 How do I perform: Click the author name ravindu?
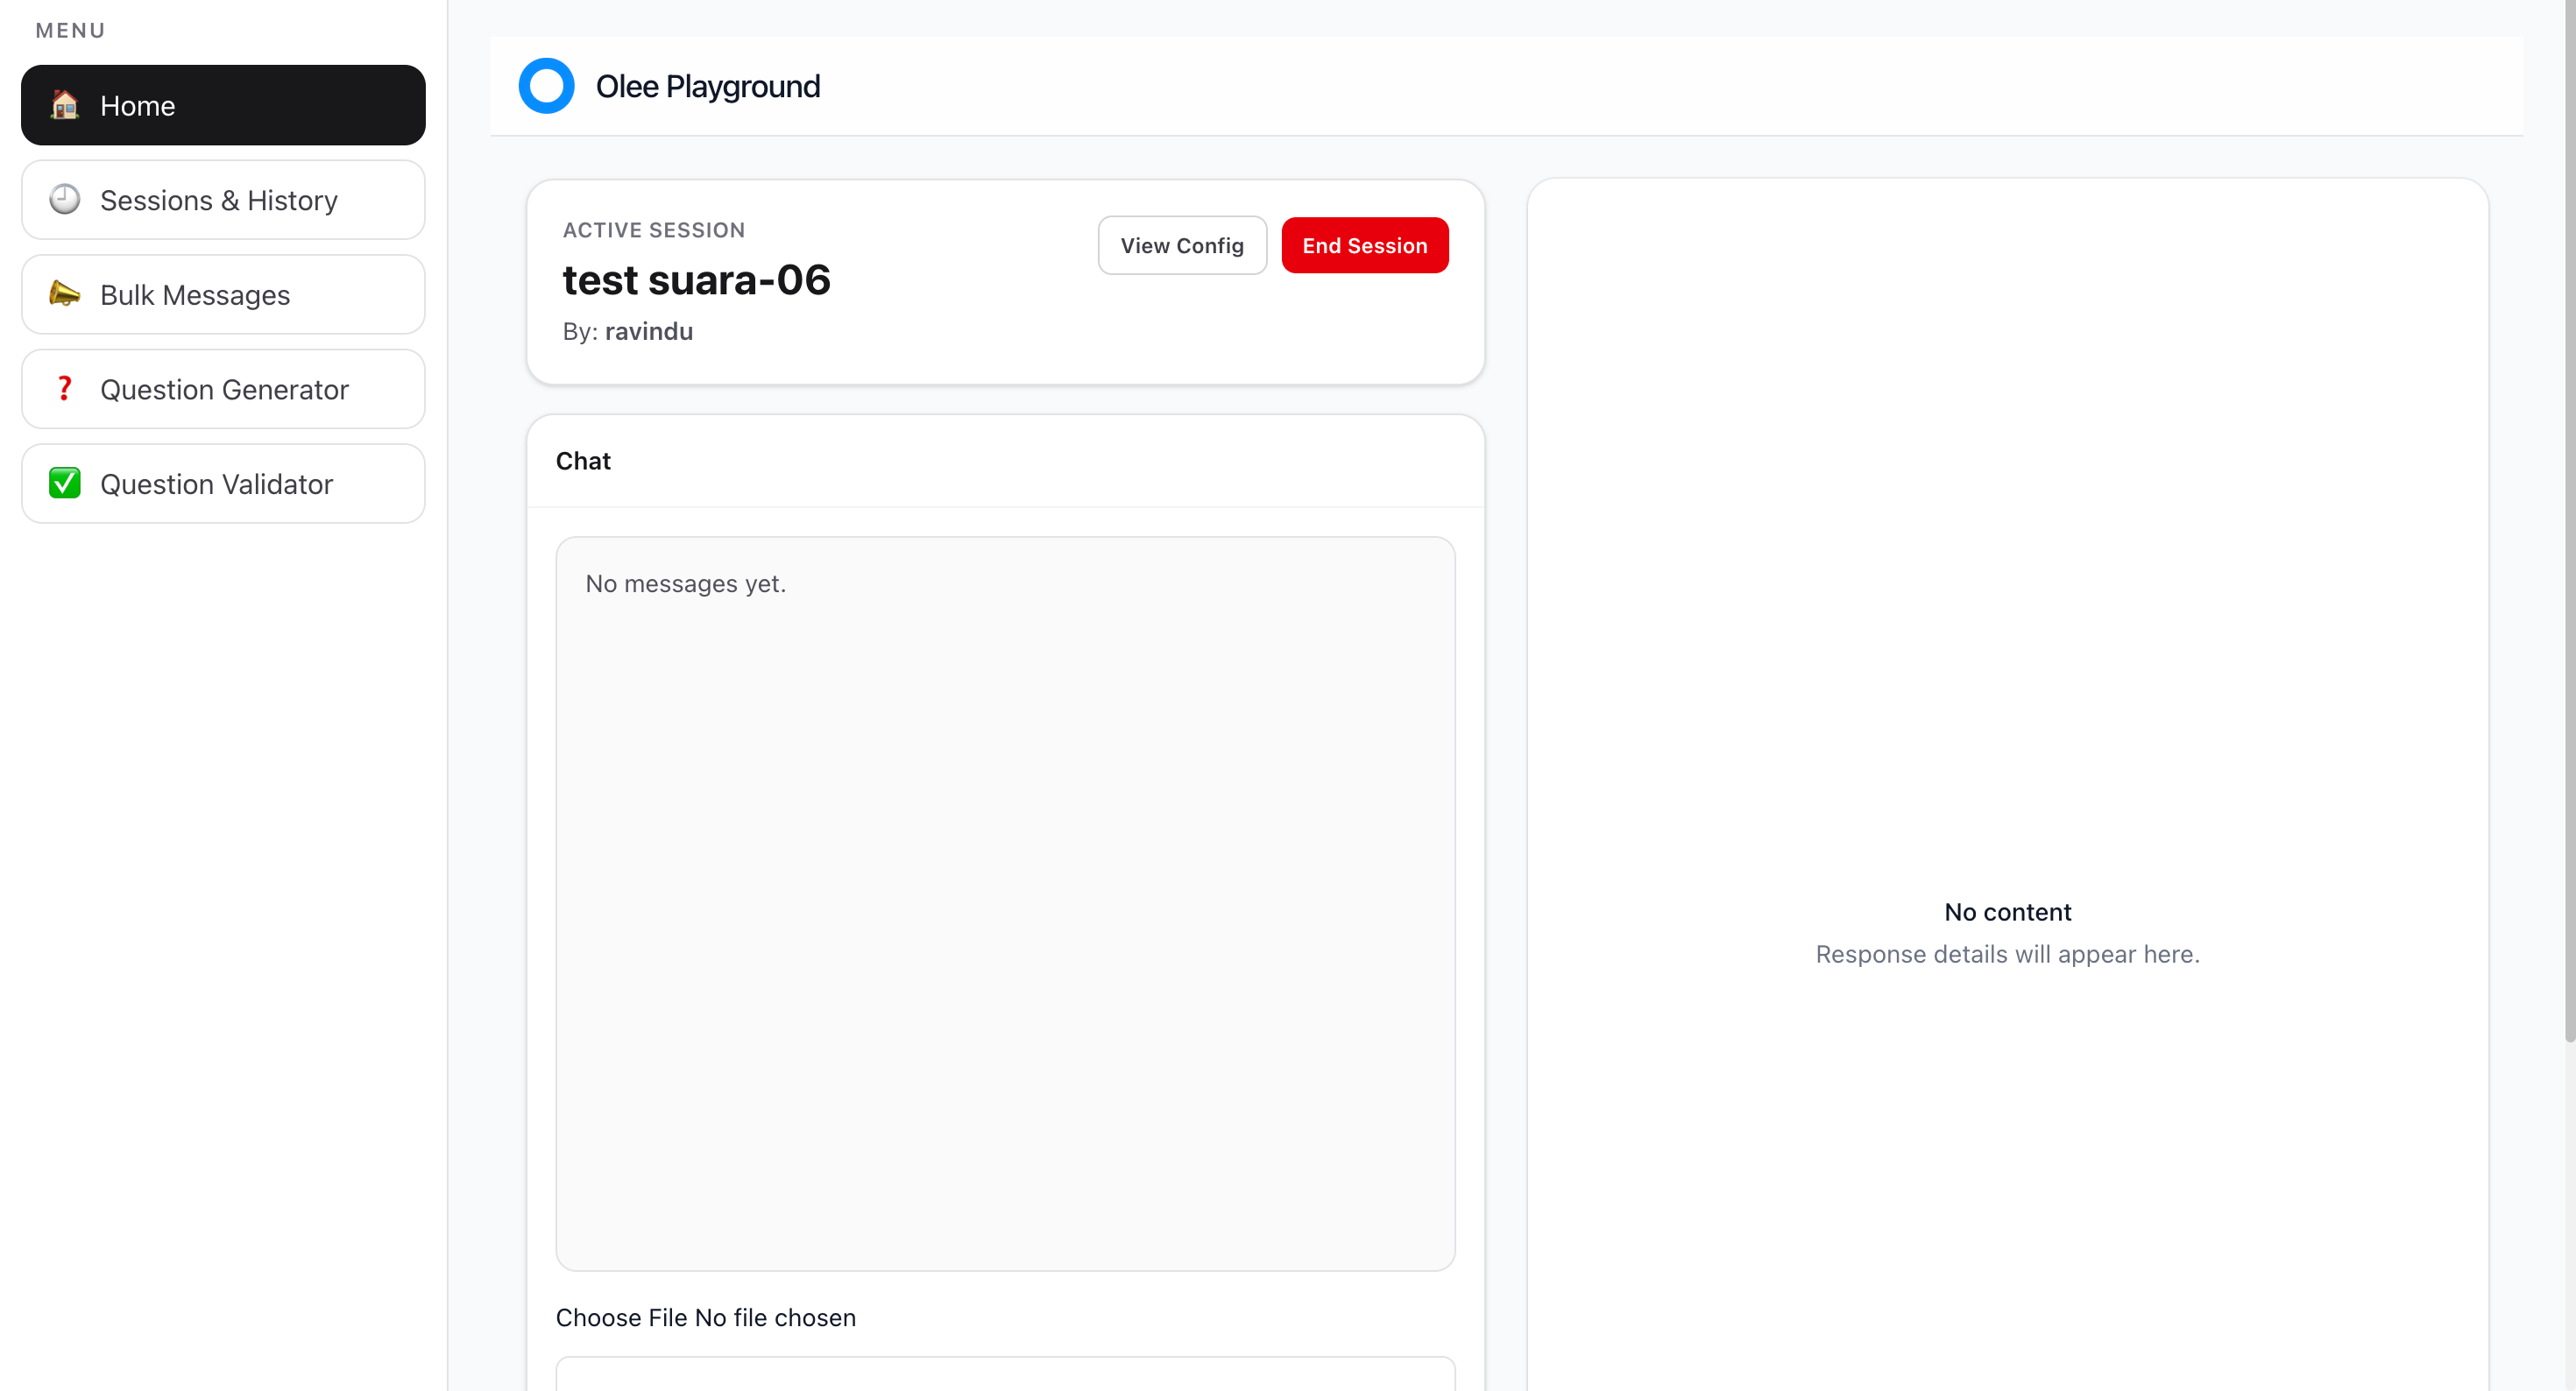tap(649, 331)
